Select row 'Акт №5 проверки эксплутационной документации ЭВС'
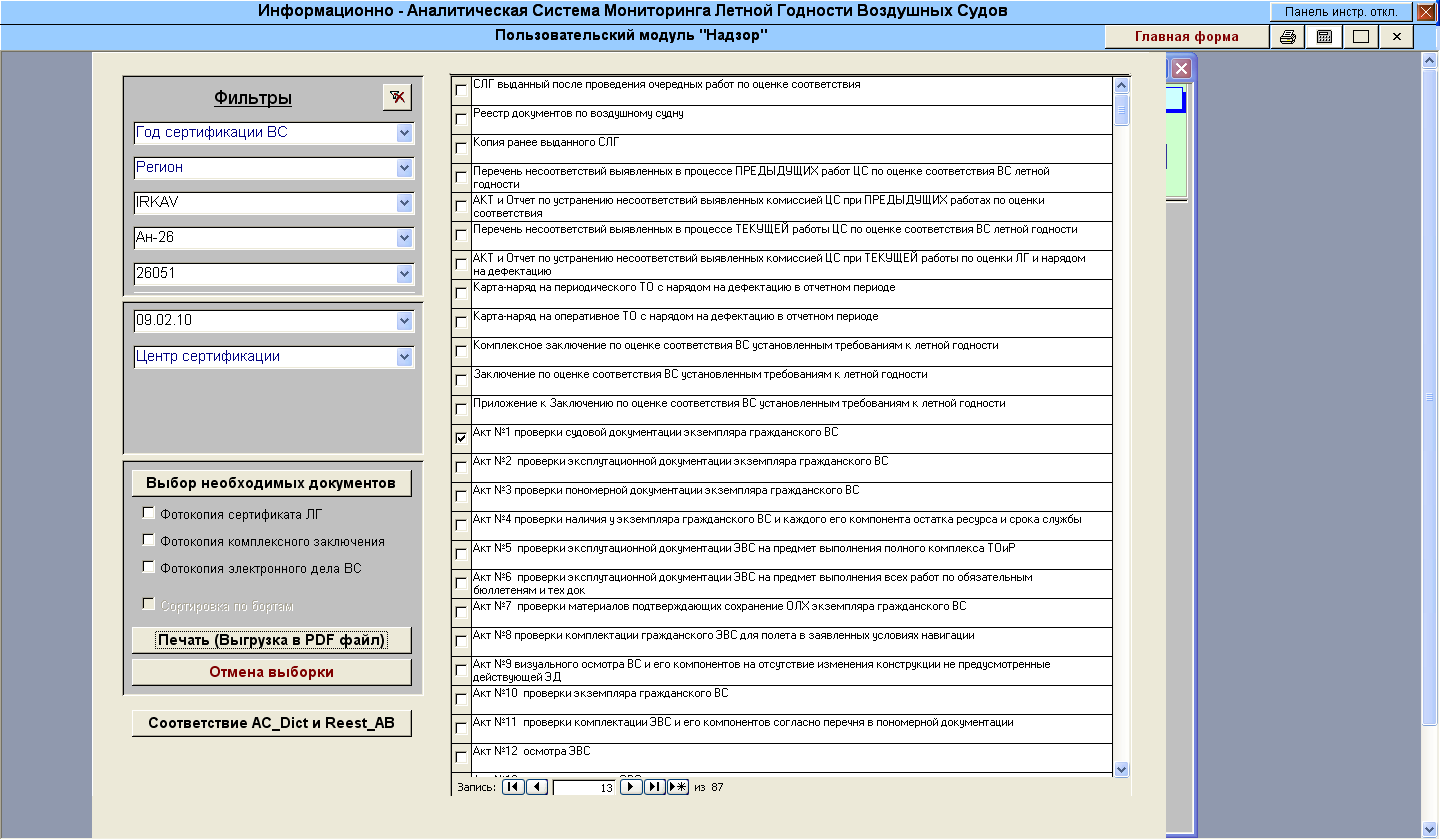The height and width of the screenshot is (839, 1441). tap(791, 555)
